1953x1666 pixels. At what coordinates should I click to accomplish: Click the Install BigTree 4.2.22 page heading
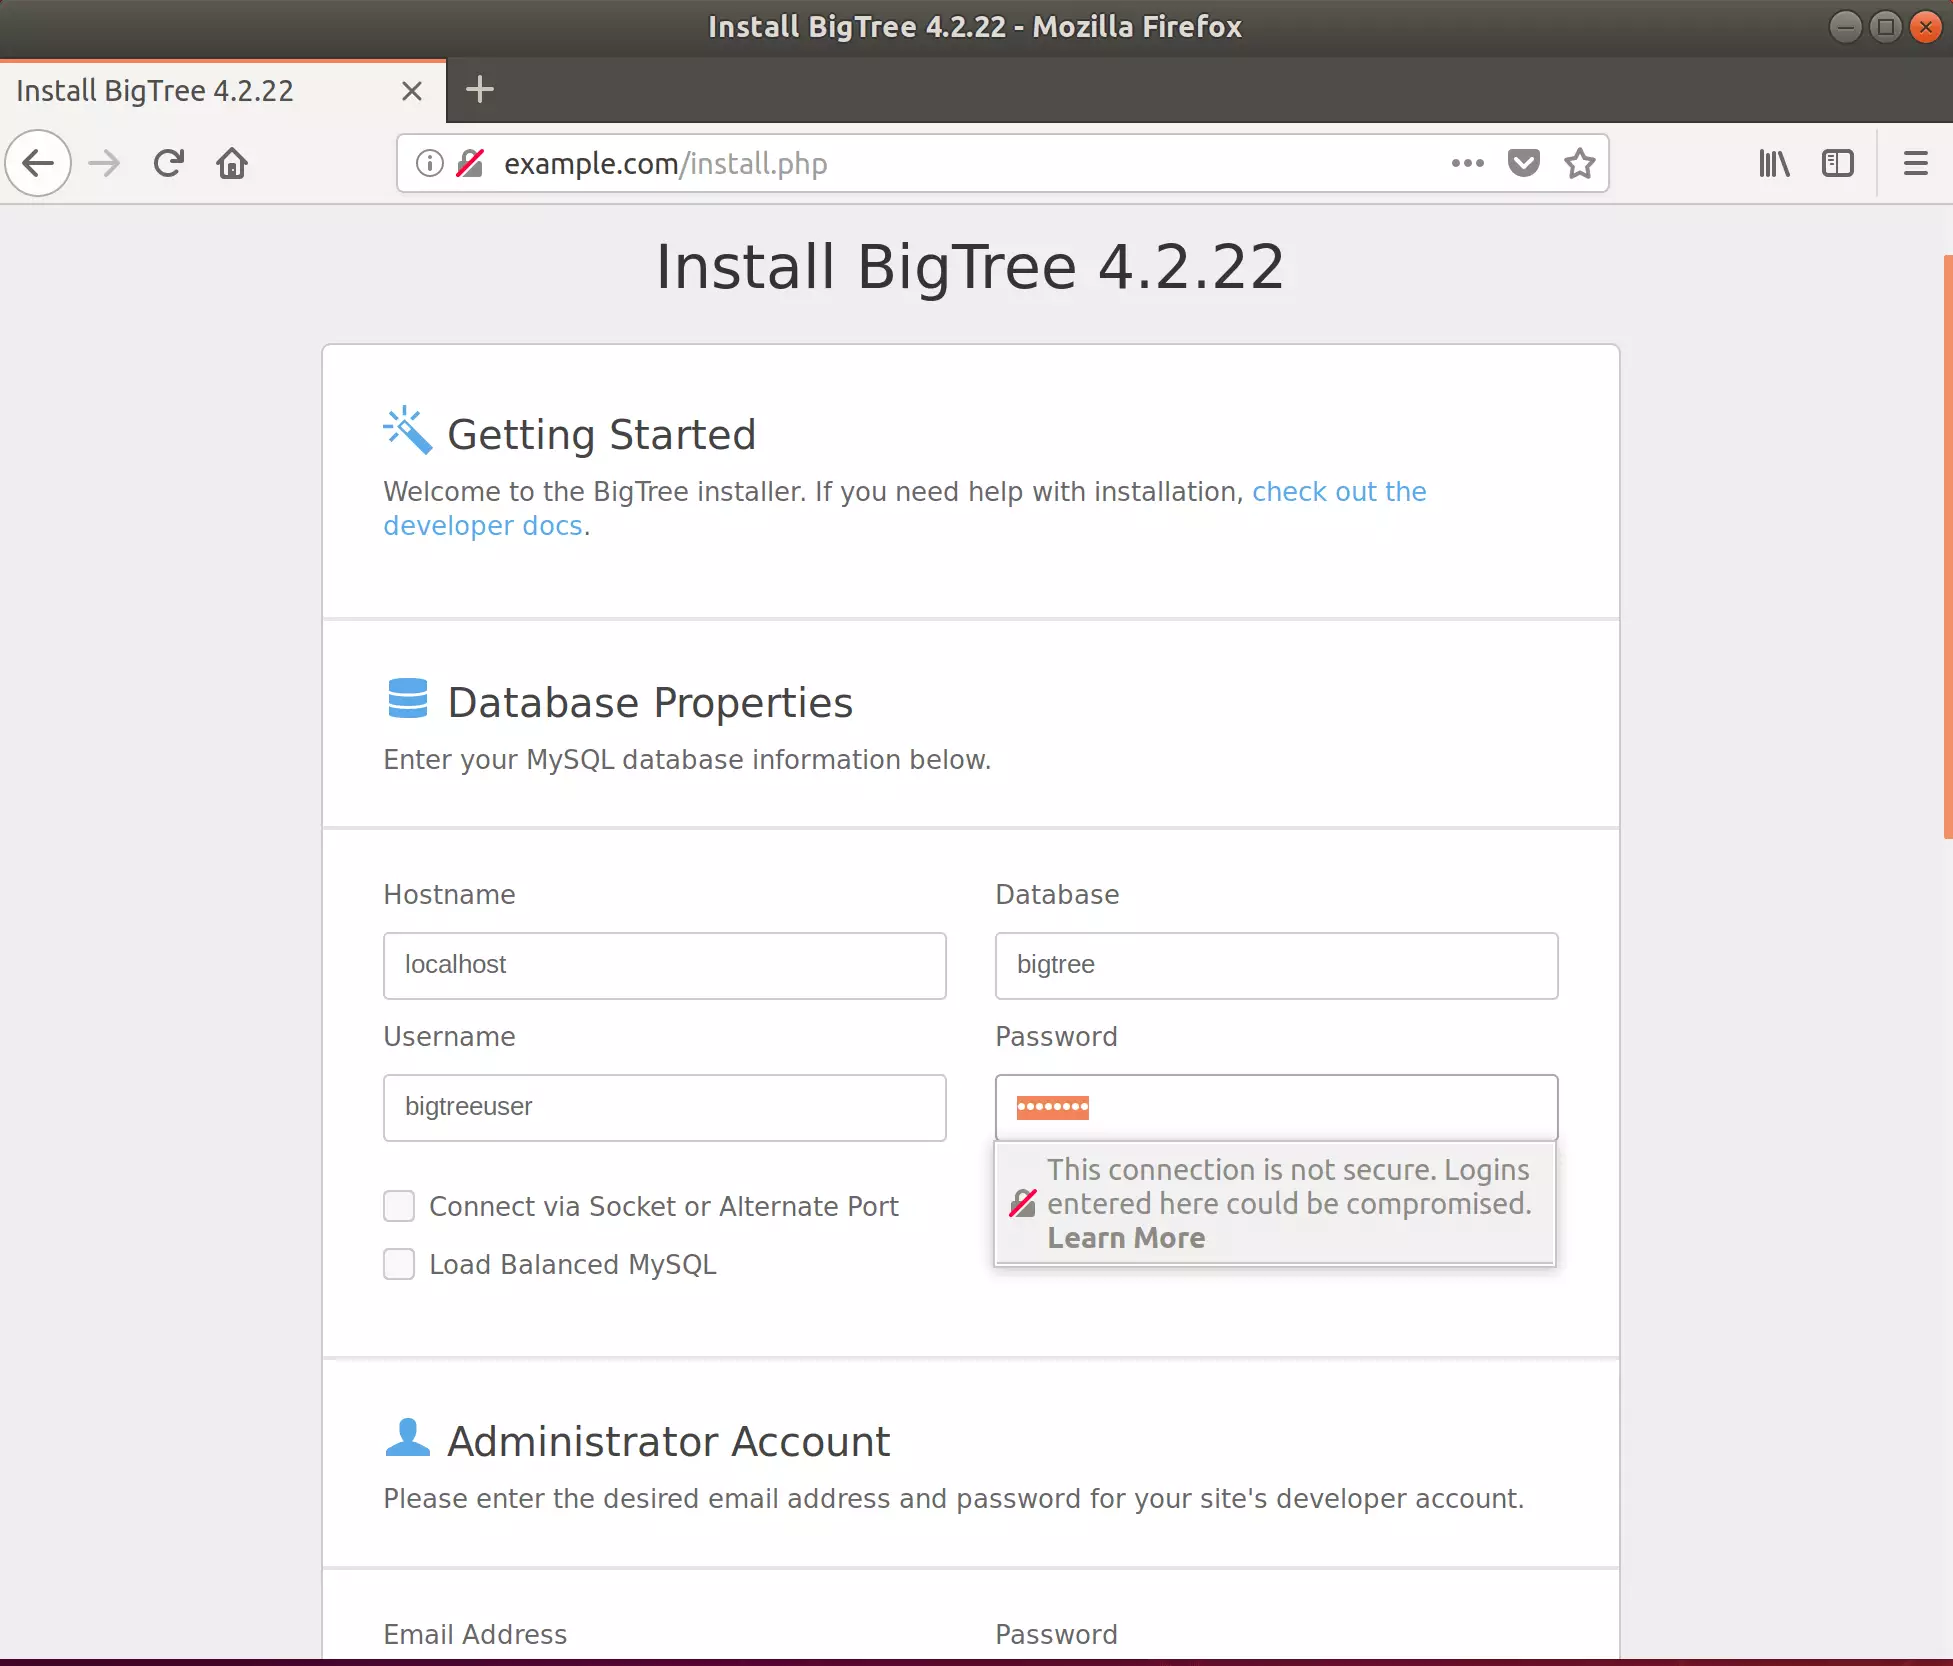970,267
